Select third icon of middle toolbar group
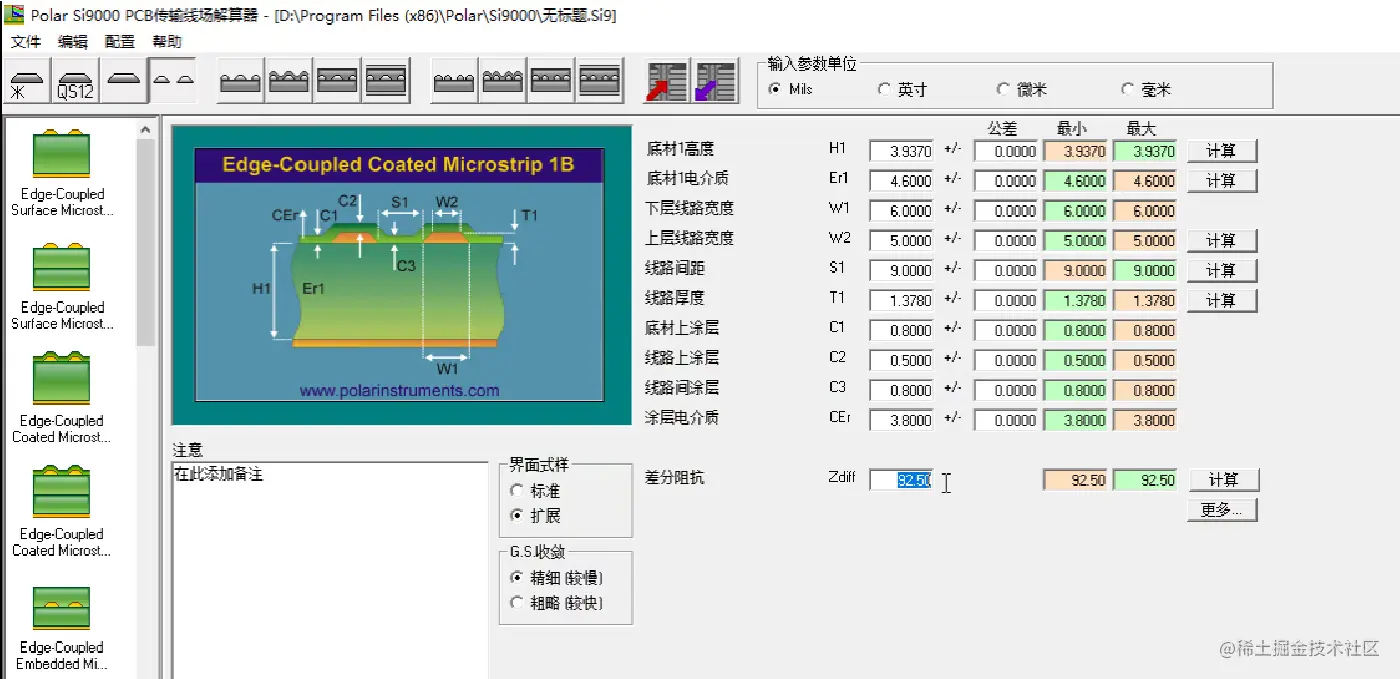Image resolution: width=1400 pixels, height=679 pixels. pyautogui.click(x=337, y=81)
